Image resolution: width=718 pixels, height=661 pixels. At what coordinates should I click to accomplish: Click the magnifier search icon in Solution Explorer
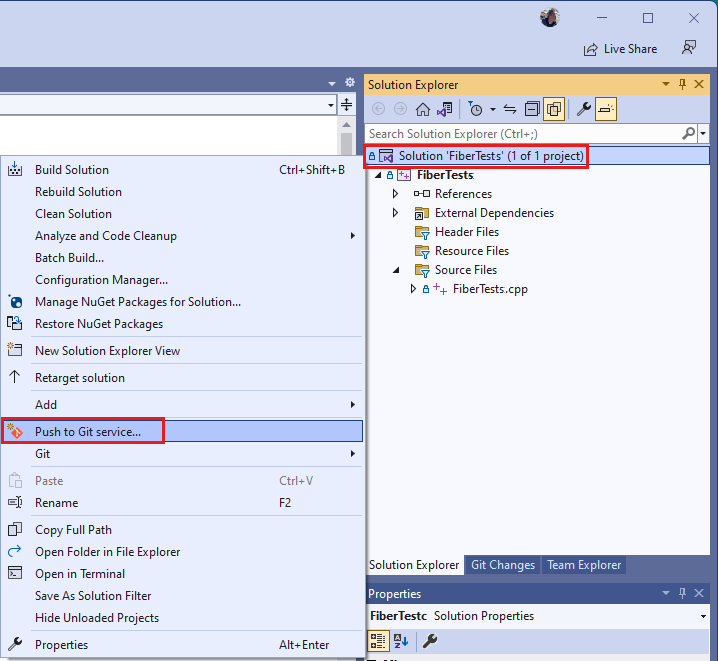(x=688, y=134)
